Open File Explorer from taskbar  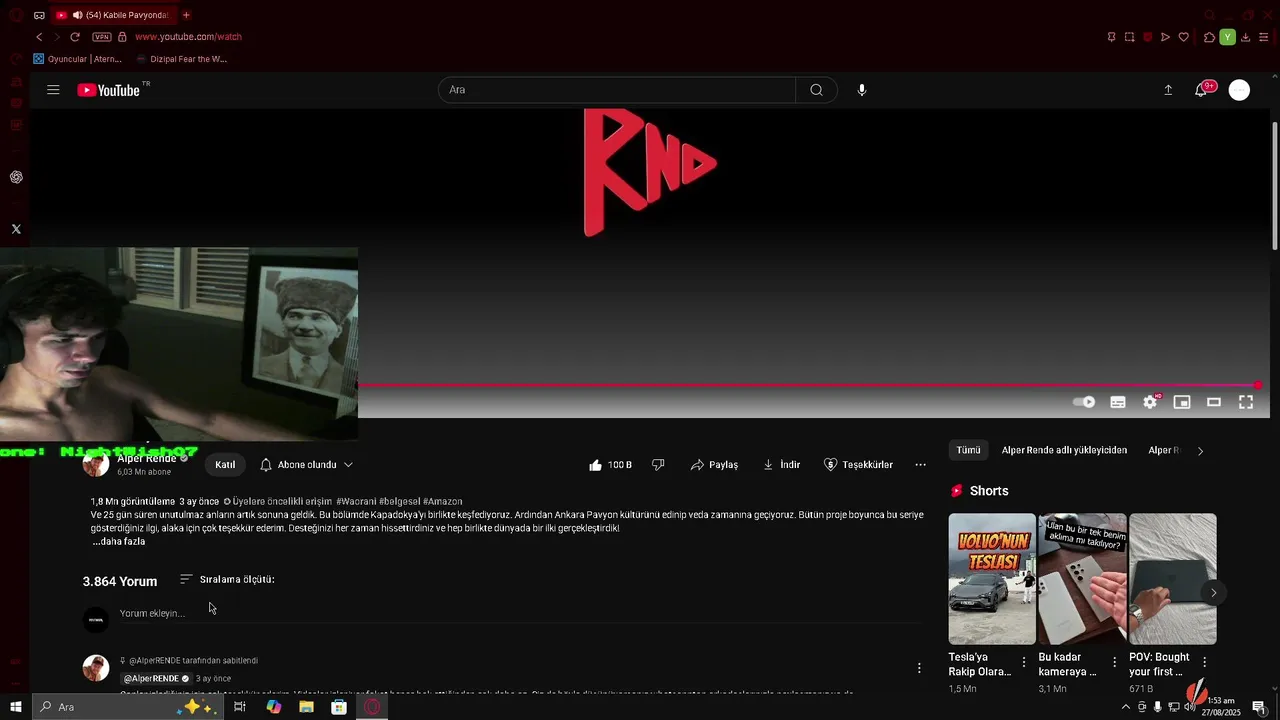306,707
